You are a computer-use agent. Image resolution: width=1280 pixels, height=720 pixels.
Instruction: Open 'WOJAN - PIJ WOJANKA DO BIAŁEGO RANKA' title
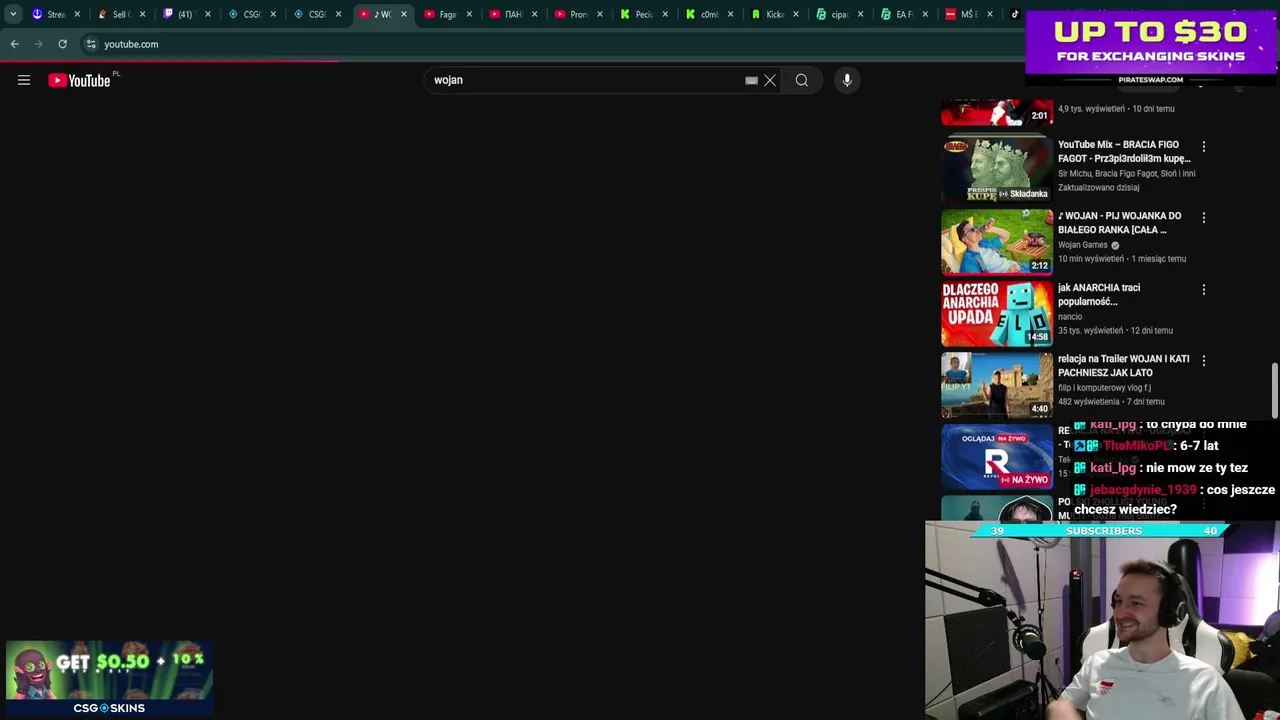1119,223
